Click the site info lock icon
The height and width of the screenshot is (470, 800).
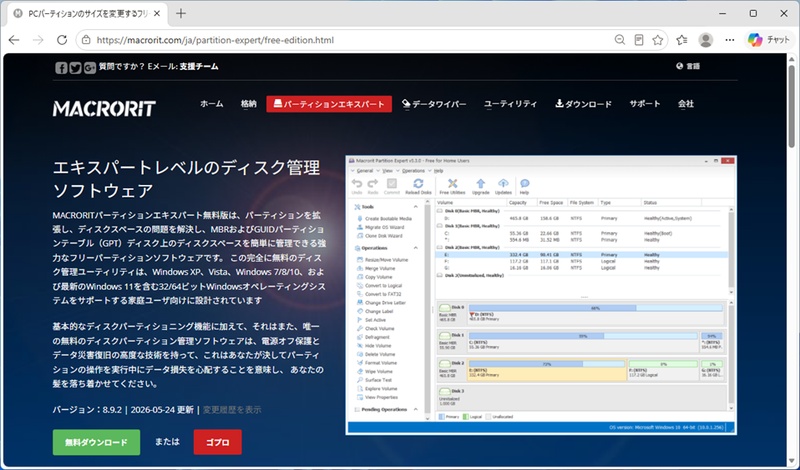pos(86,40)
